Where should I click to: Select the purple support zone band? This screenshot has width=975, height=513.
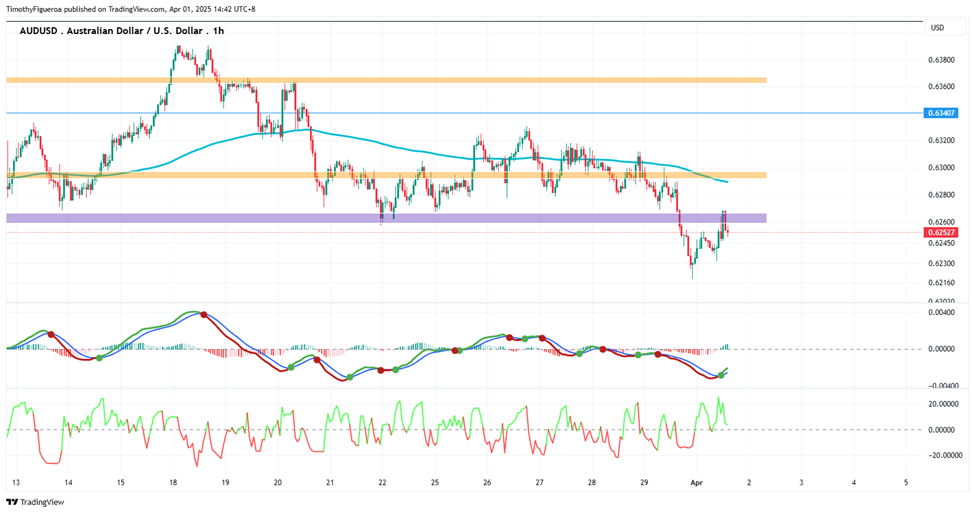(386, 218)
